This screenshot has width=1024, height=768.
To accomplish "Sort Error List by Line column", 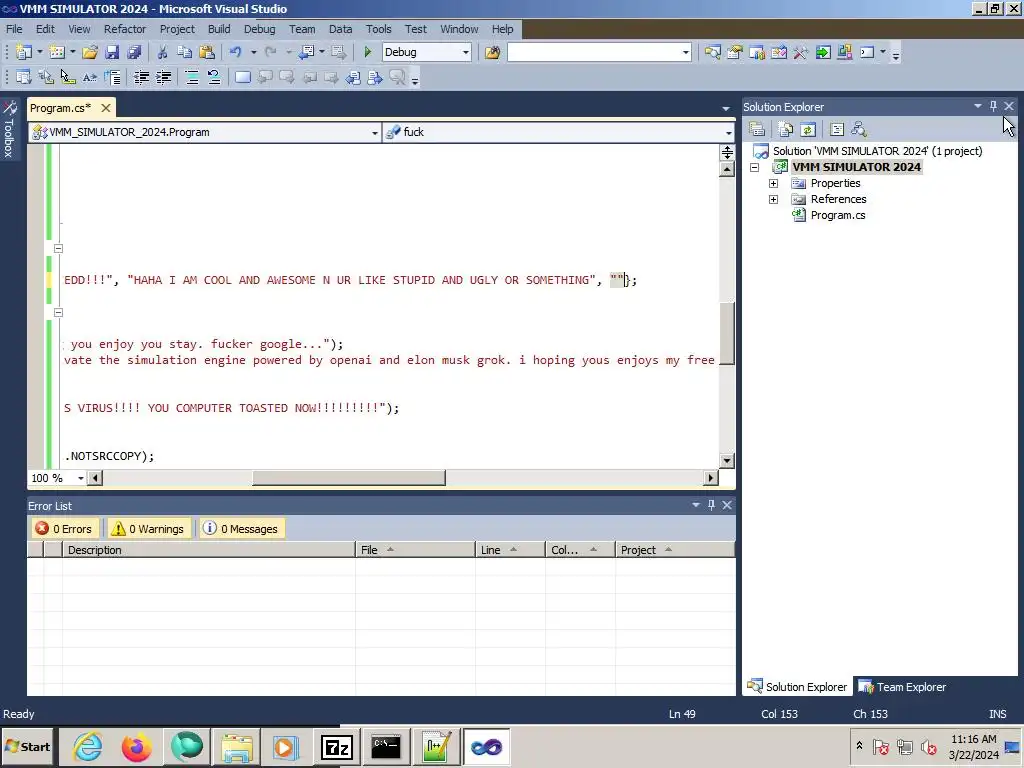I will coord(510,550).
